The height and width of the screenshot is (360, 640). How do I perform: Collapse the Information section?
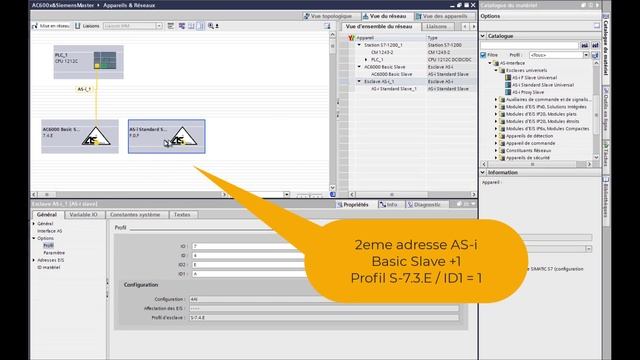[483, 172]
